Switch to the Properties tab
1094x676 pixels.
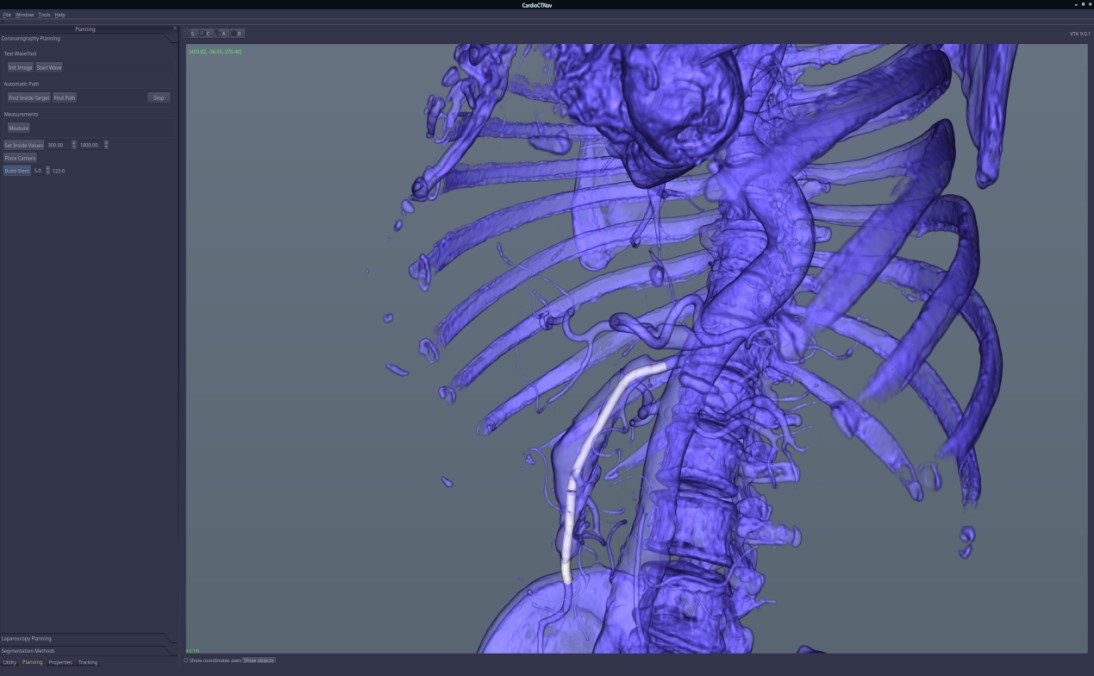60,662
